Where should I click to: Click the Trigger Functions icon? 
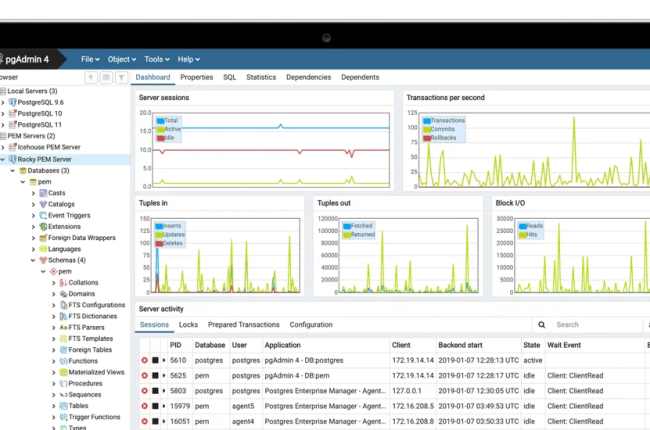click(63, 417)
